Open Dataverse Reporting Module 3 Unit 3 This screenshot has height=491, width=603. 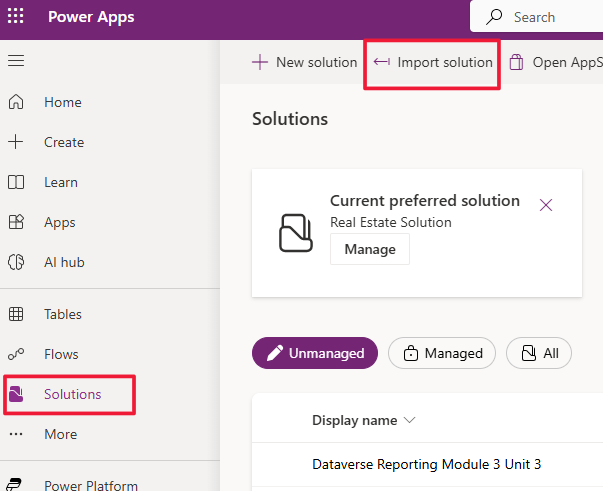[x=426, y=464]
